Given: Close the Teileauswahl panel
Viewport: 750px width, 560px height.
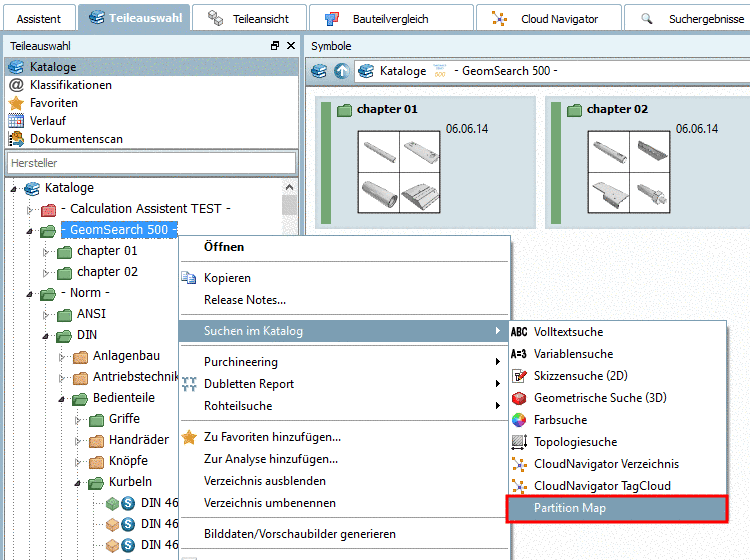Looking at the screenshot, I should (x=290, y=45).
